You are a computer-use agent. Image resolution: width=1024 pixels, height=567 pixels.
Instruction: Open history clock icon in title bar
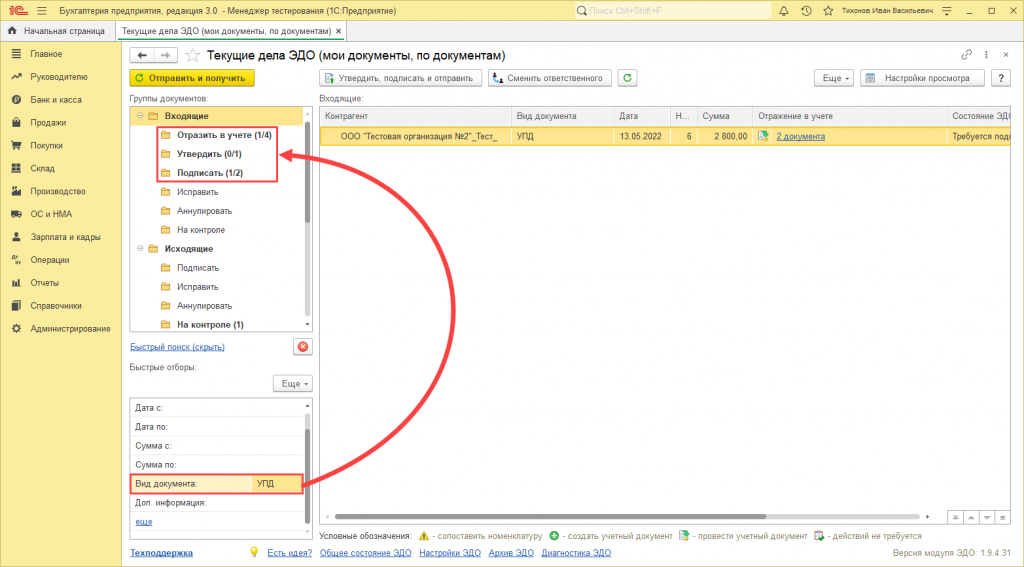tap(806, 10)
